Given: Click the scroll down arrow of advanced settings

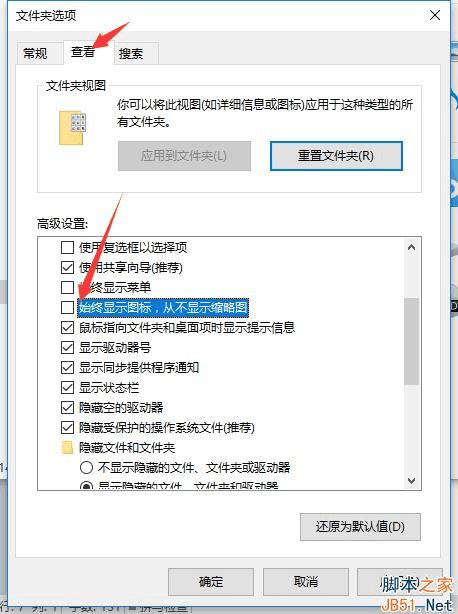Looking at the screenshot, I should click(411, 480).
